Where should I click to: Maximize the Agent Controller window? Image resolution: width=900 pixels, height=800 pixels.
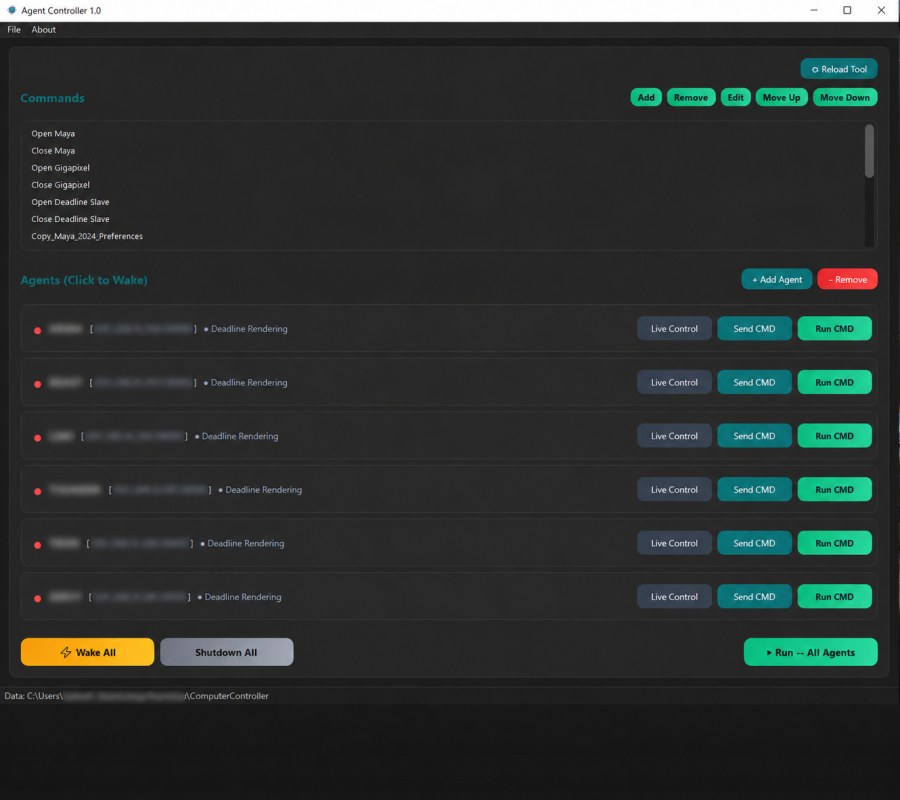pyautogui.click(x=847, y=10)
